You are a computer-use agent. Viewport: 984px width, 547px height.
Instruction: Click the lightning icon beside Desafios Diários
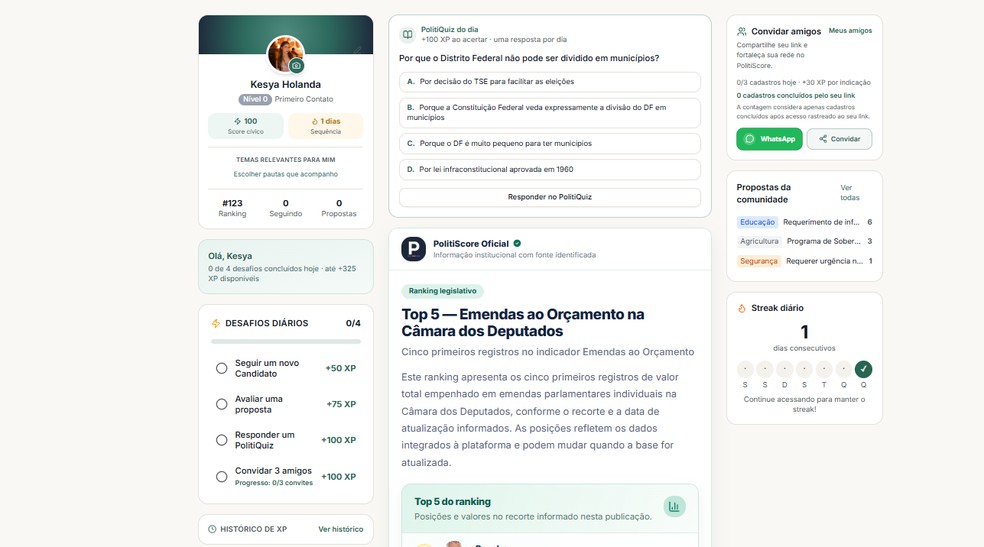216,323
